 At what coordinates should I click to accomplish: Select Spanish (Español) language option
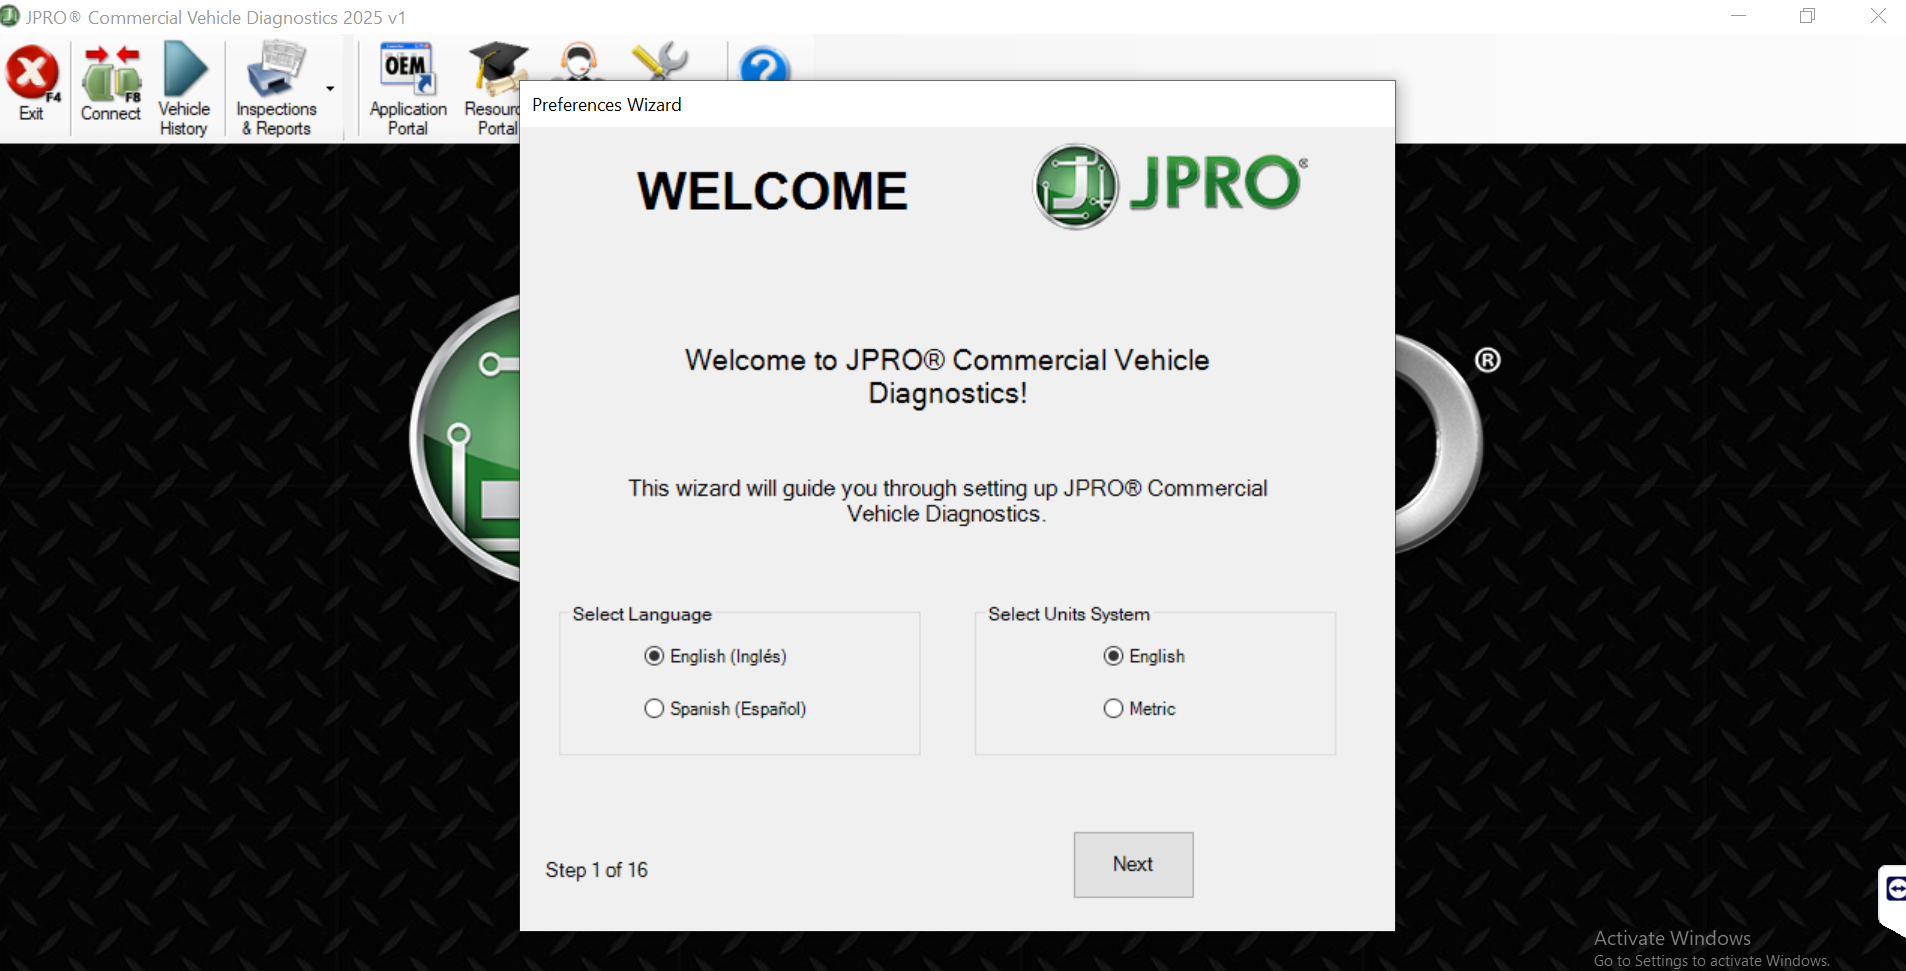[x=726, y=708]
